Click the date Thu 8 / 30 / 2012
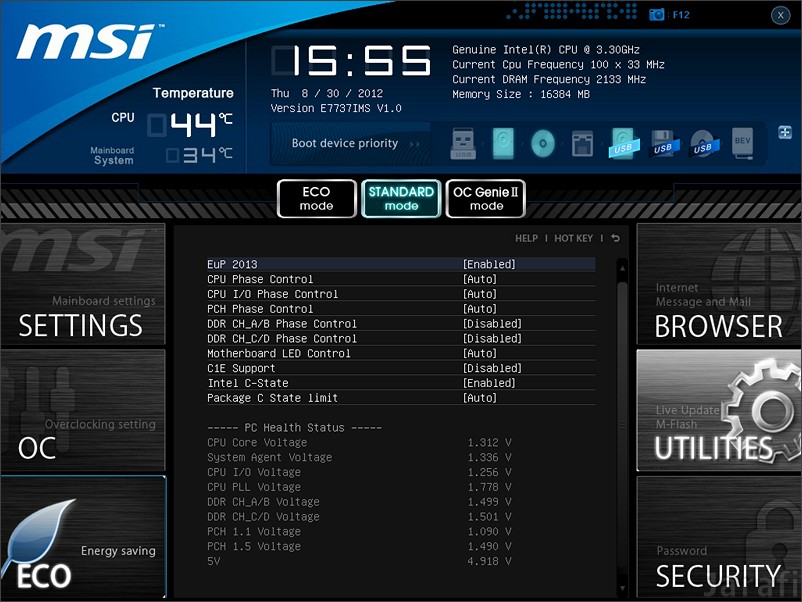This screenshot has width=802, height=602. pyautogui.click(x=327, y=94)
